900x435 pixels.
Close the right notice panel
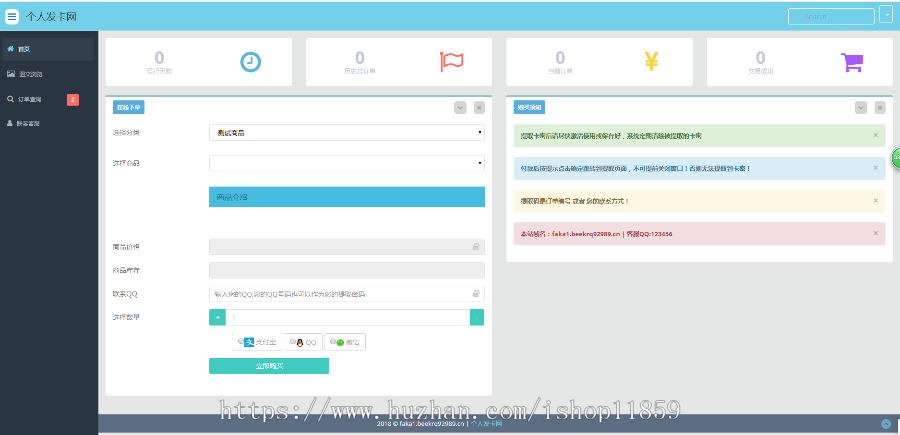pyautogui.click(x=880, y=107)
